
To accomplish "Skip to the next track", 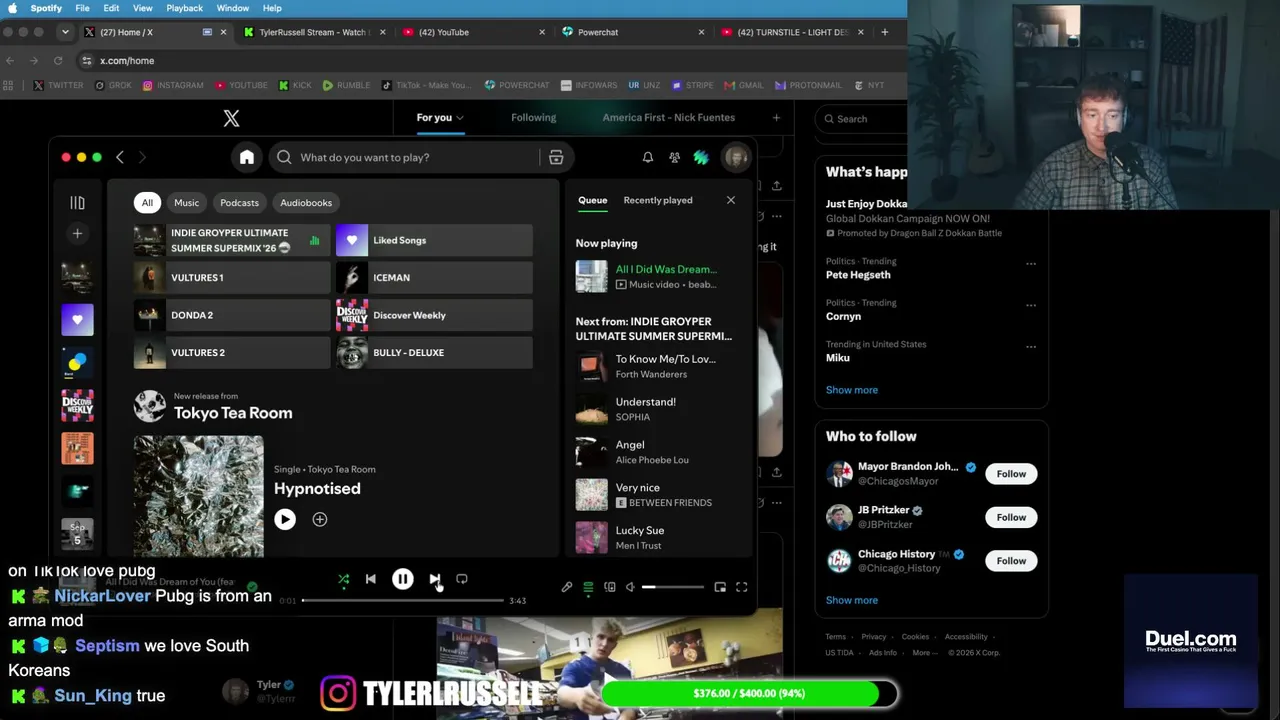I will tap(435, 579).
